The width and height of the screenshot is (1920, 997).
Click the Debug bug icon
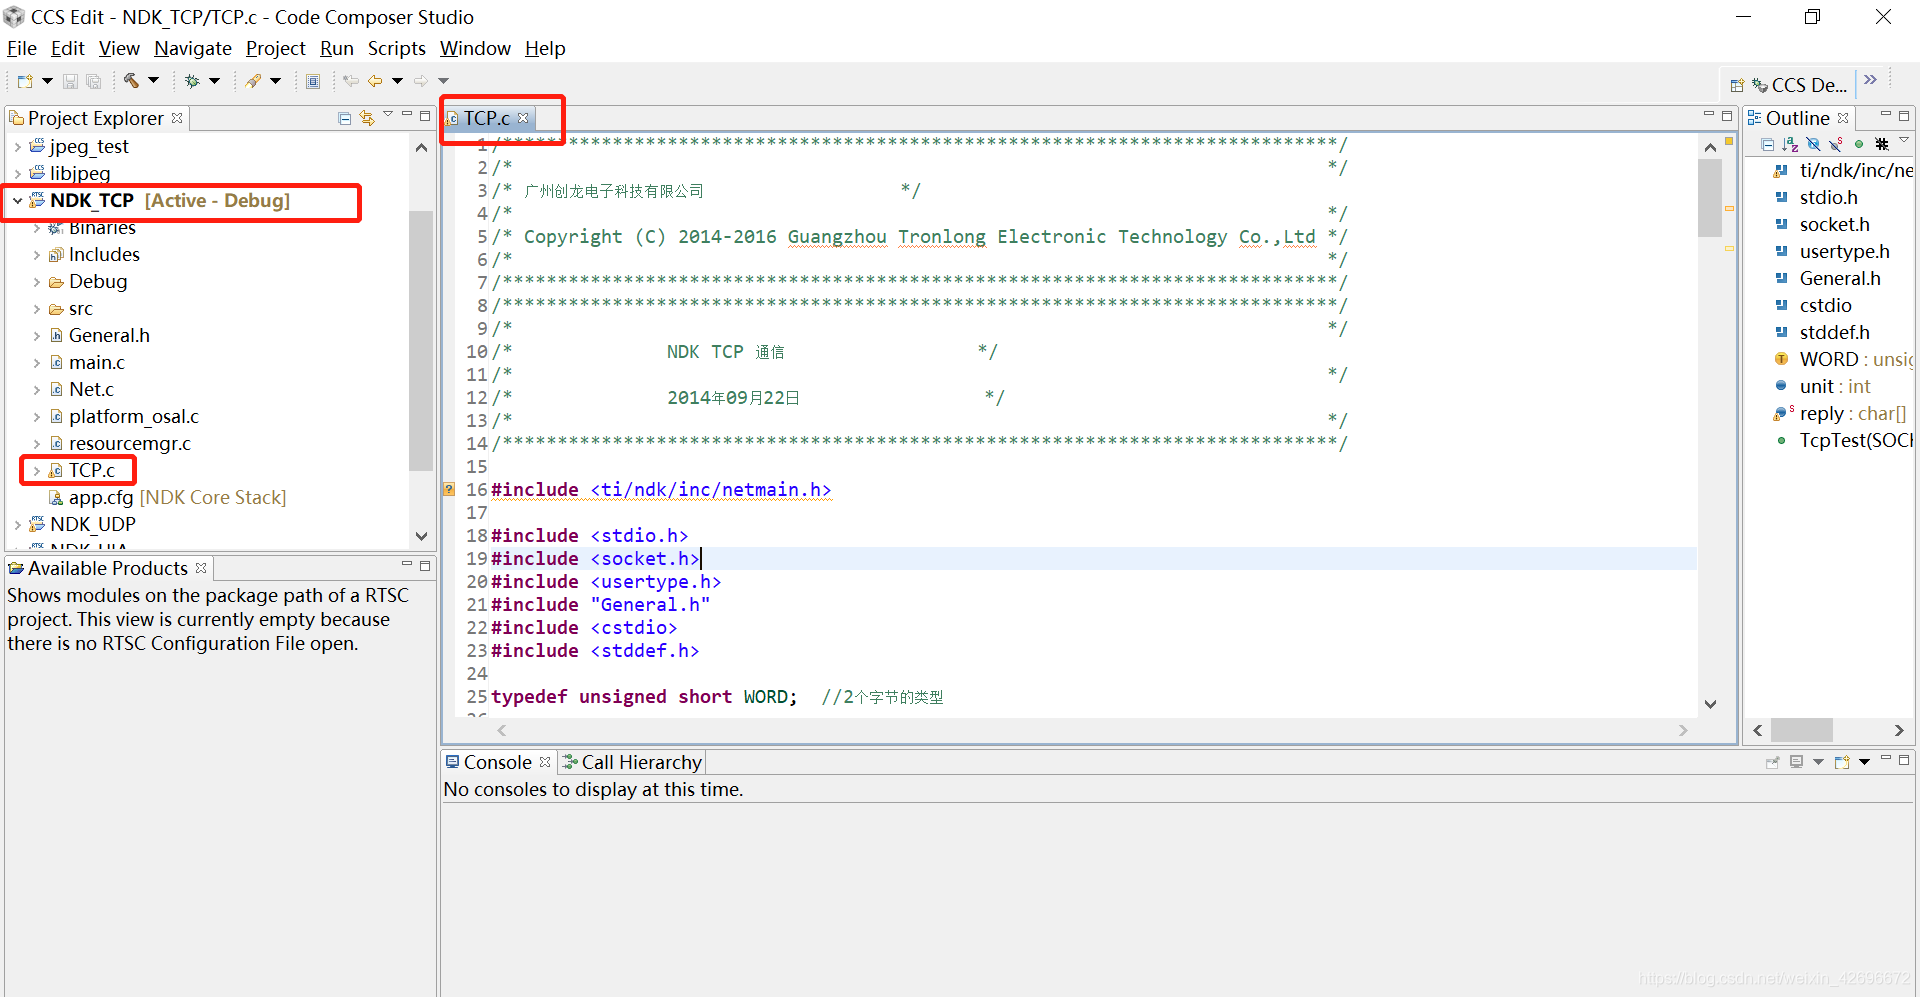[192, 81]
